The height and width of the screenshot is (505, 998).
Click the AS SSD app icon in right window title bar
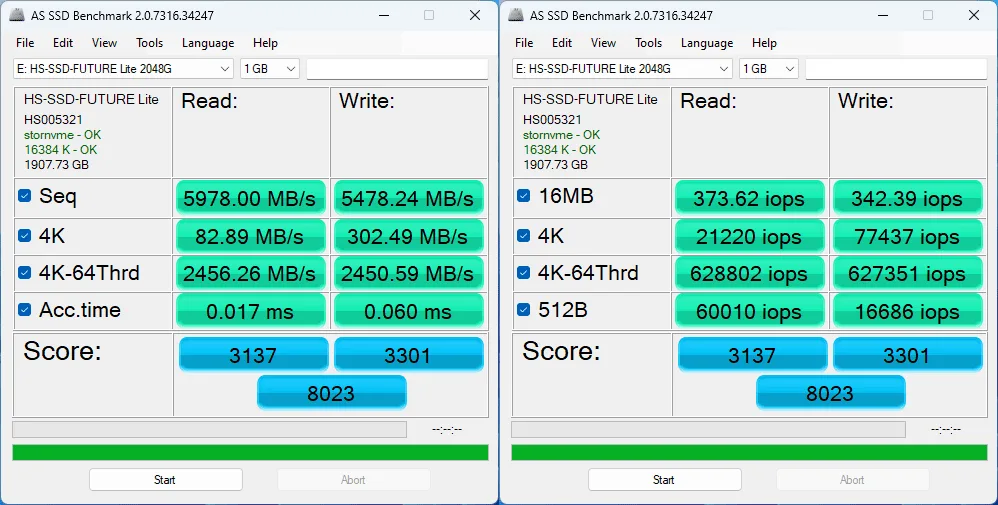pos(516,15)
